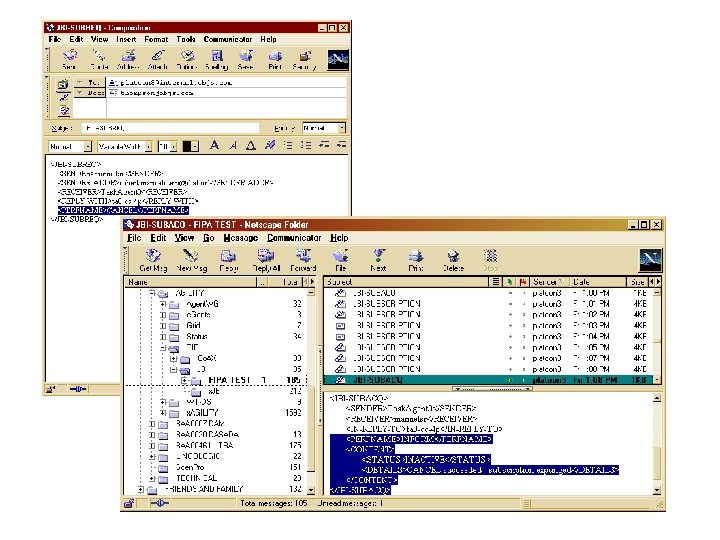Viewport: 720px width, 540px height.
Task: Click Next in Netscape Folder toolbar
Action: coord(378,261)
